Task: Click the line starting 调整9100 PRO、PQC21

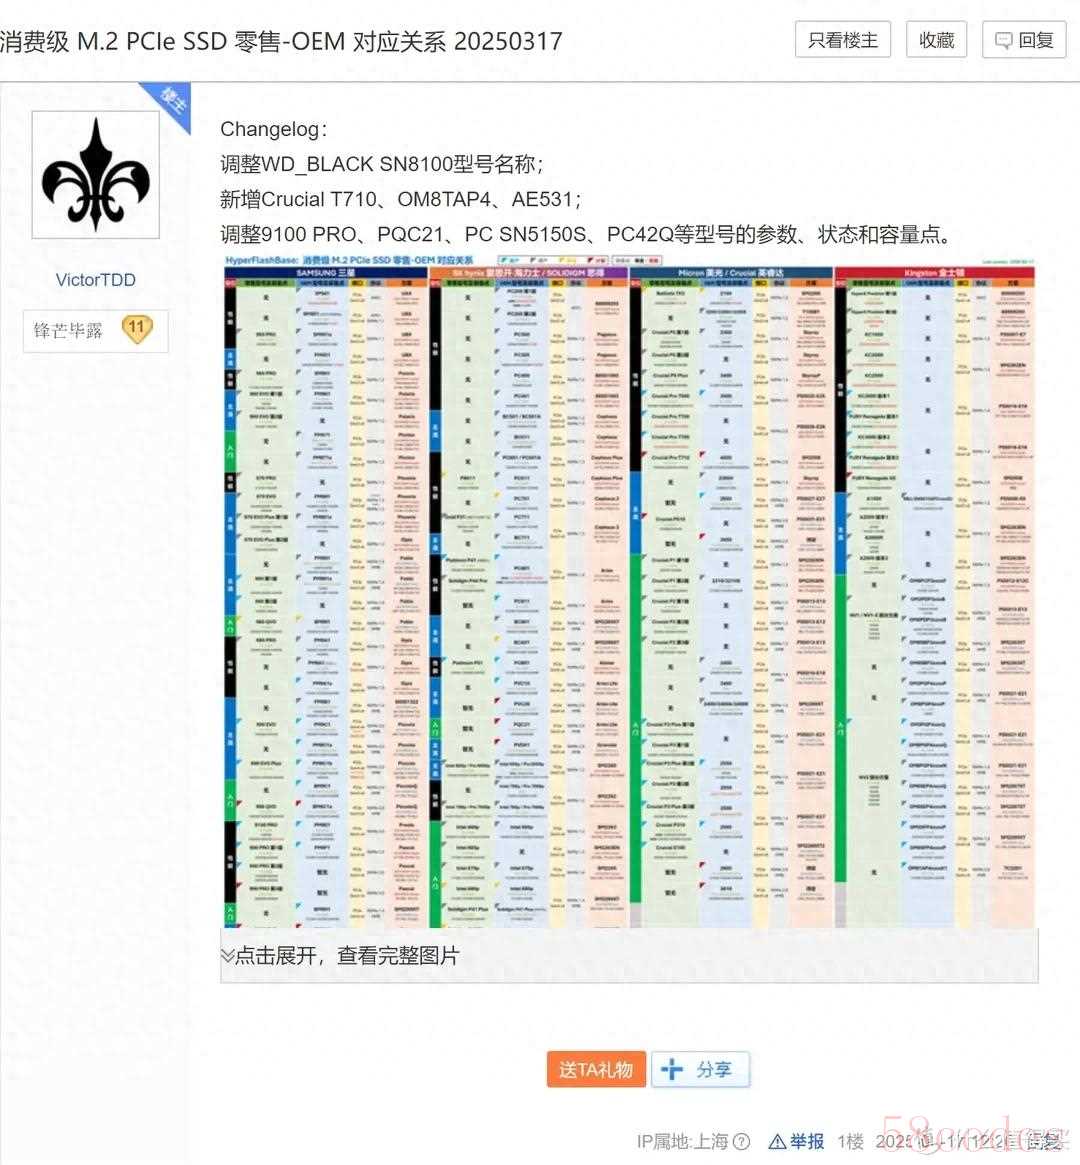Action: tap(587, 235)
